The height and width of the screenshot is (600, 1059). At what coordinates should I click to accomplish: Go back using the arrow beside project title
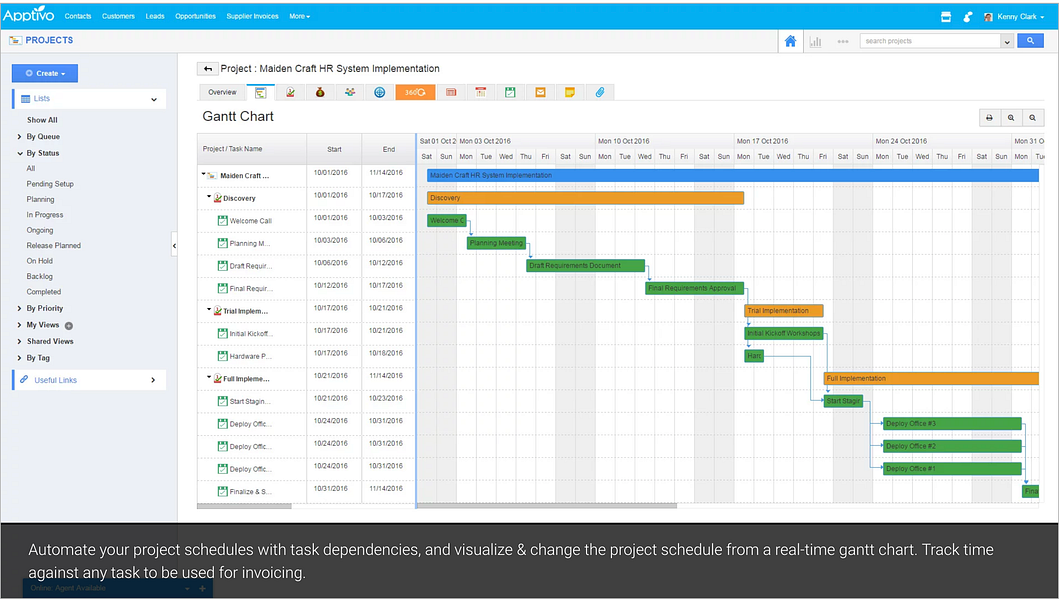tap(207, 69)
